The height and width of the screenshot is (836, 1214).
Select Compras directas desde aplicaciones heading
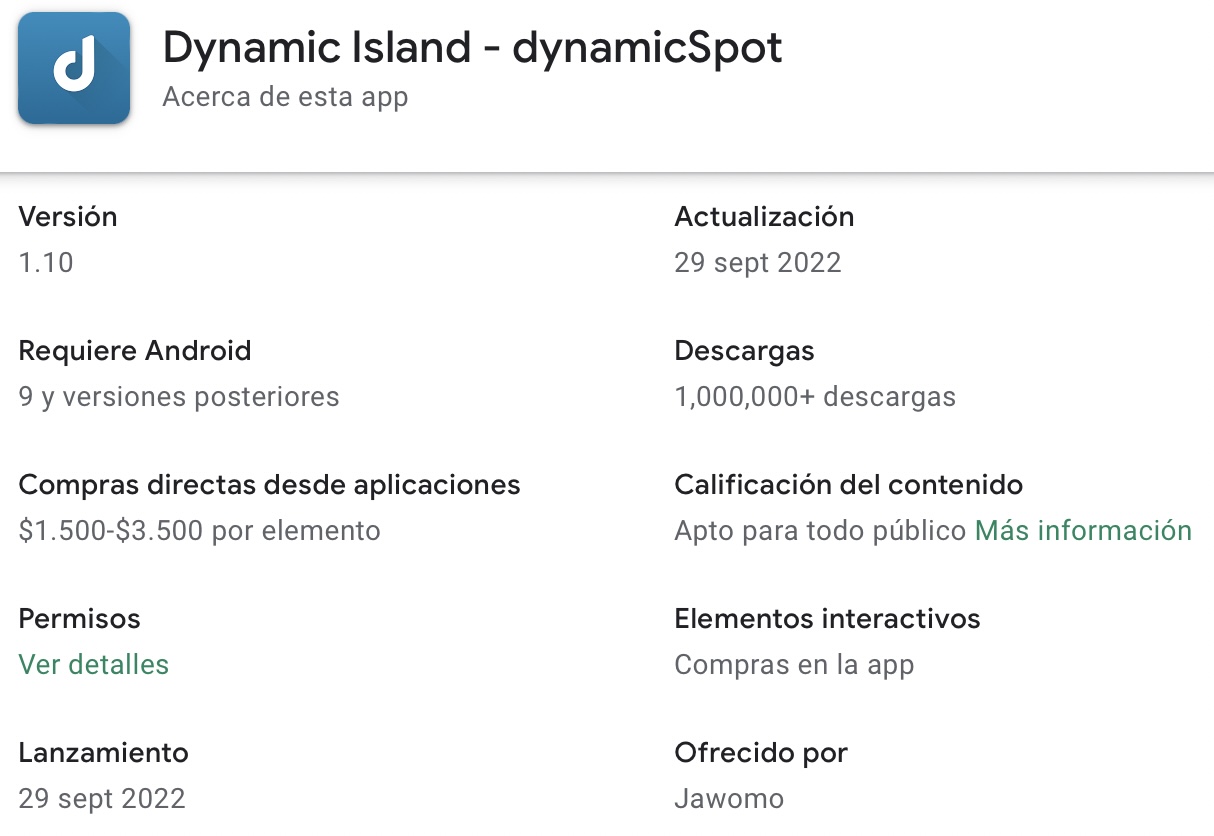[x=270, y=485]
